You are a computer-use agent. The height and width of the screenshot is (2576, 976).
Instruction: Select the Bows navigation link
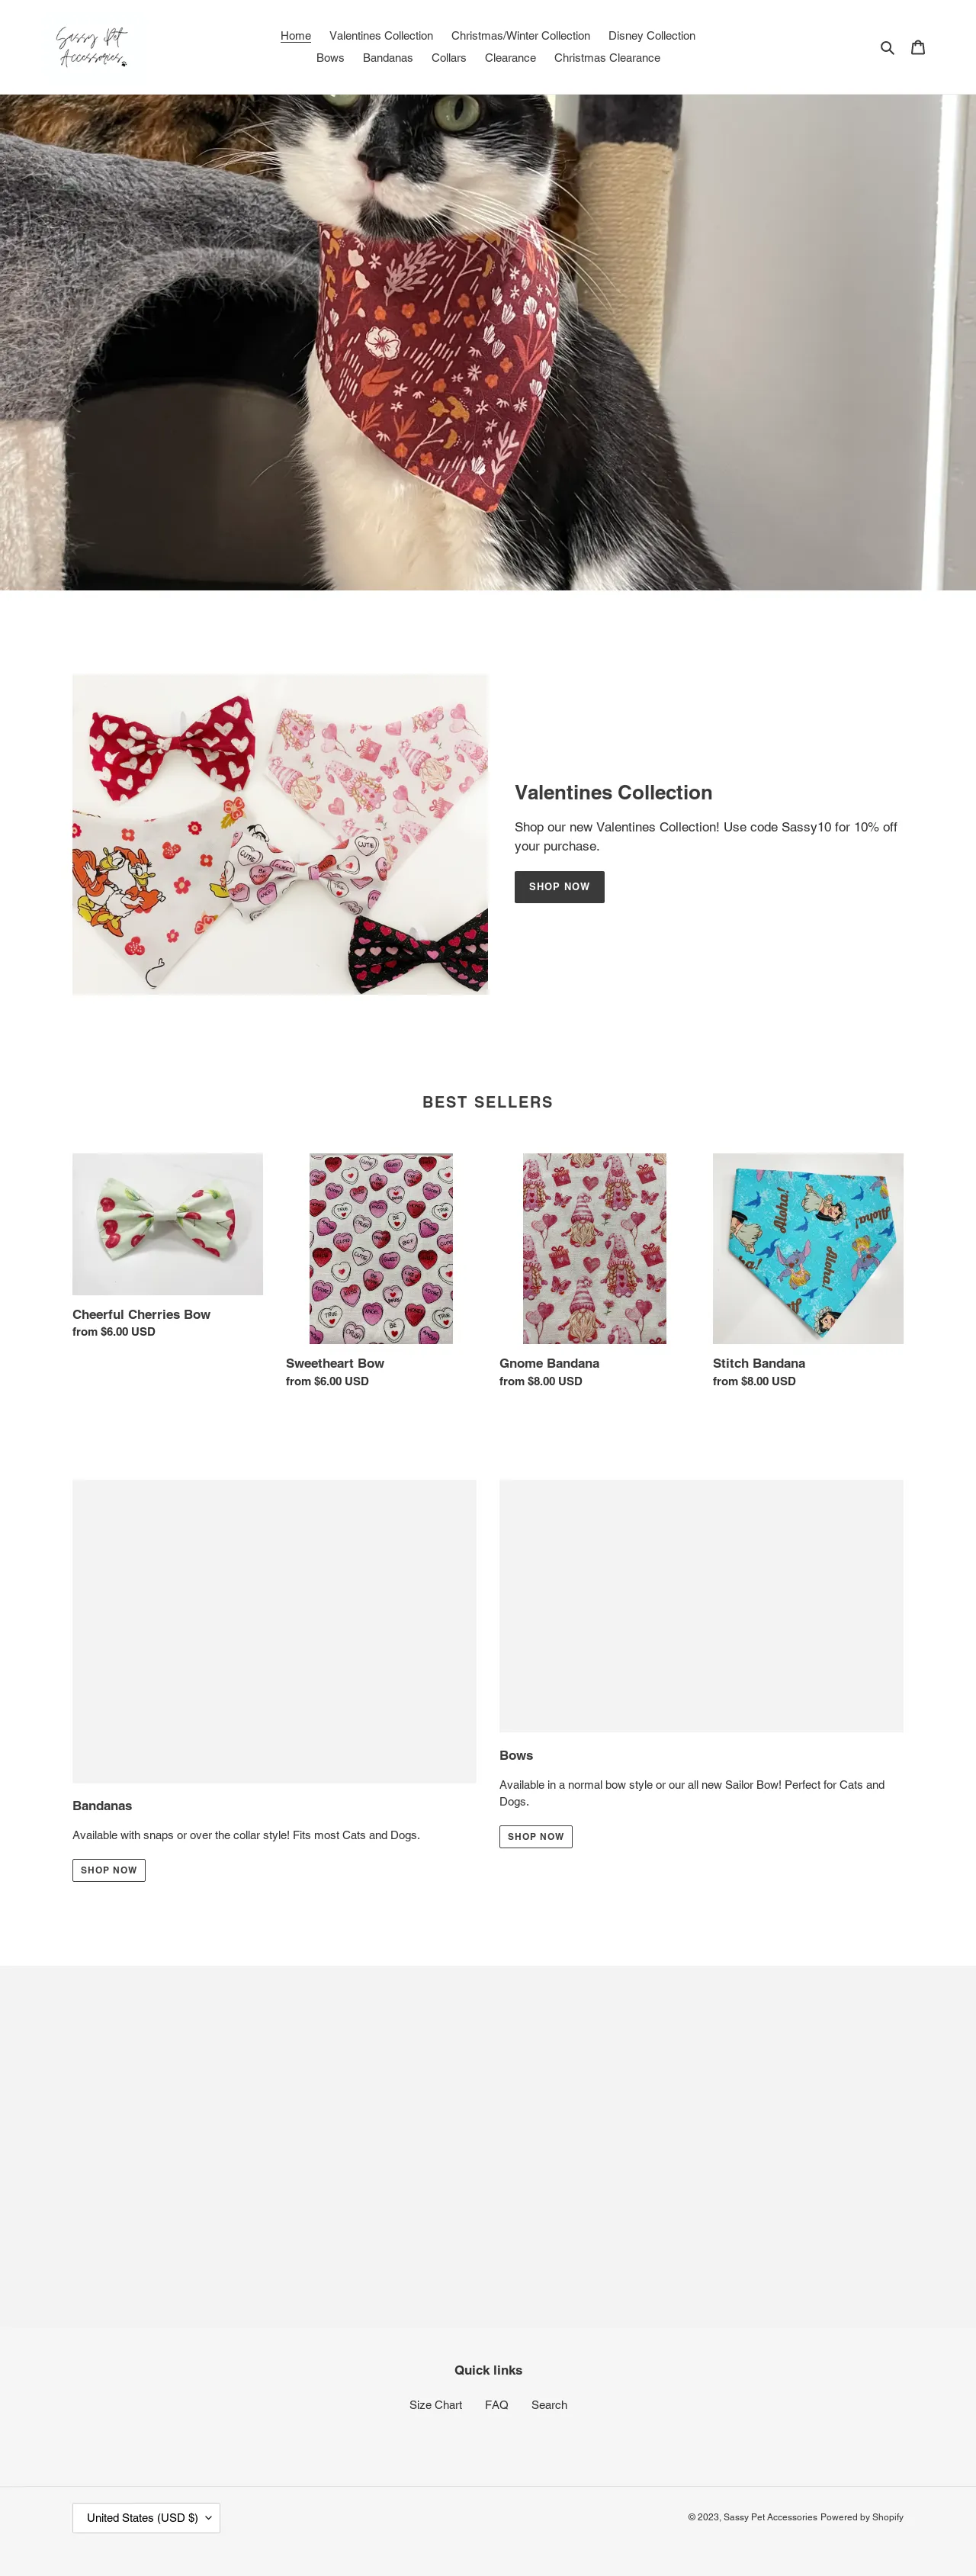[330, 58]
